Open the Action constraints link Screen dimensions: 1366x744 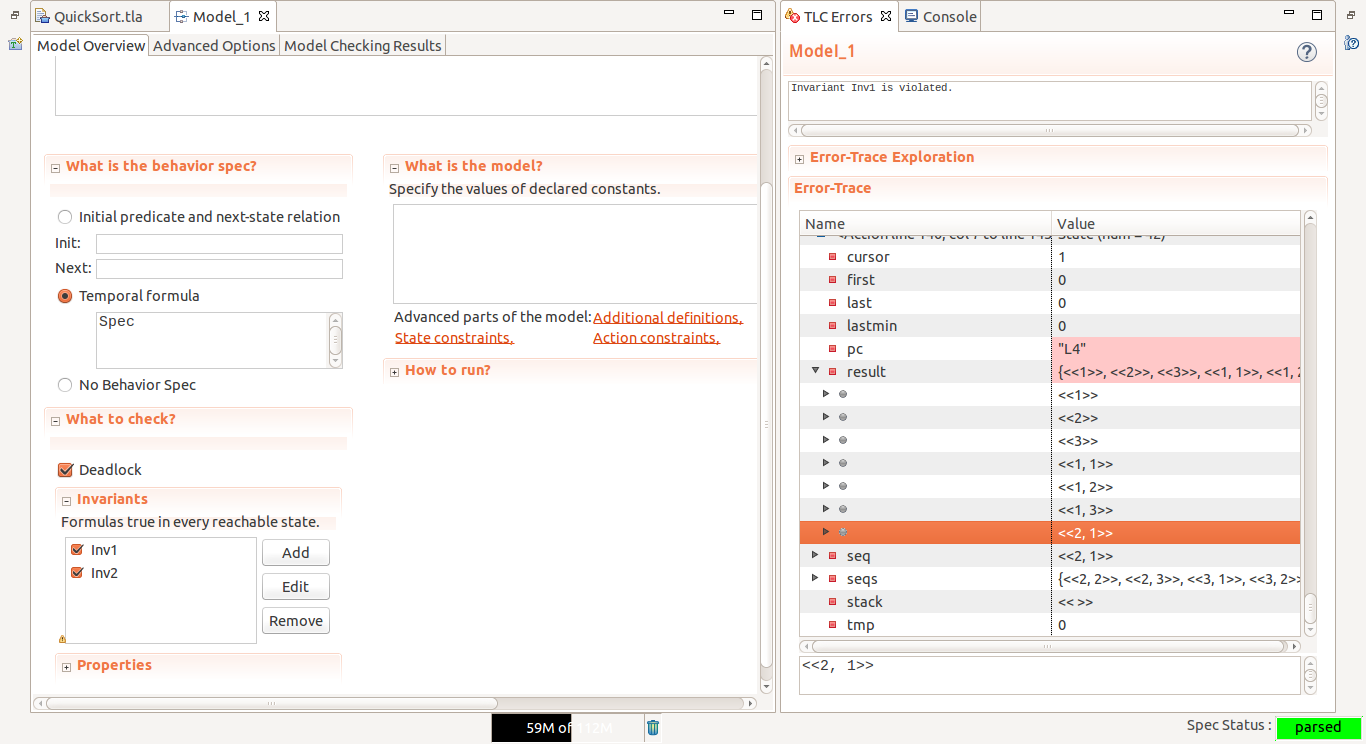click(656, 338)
